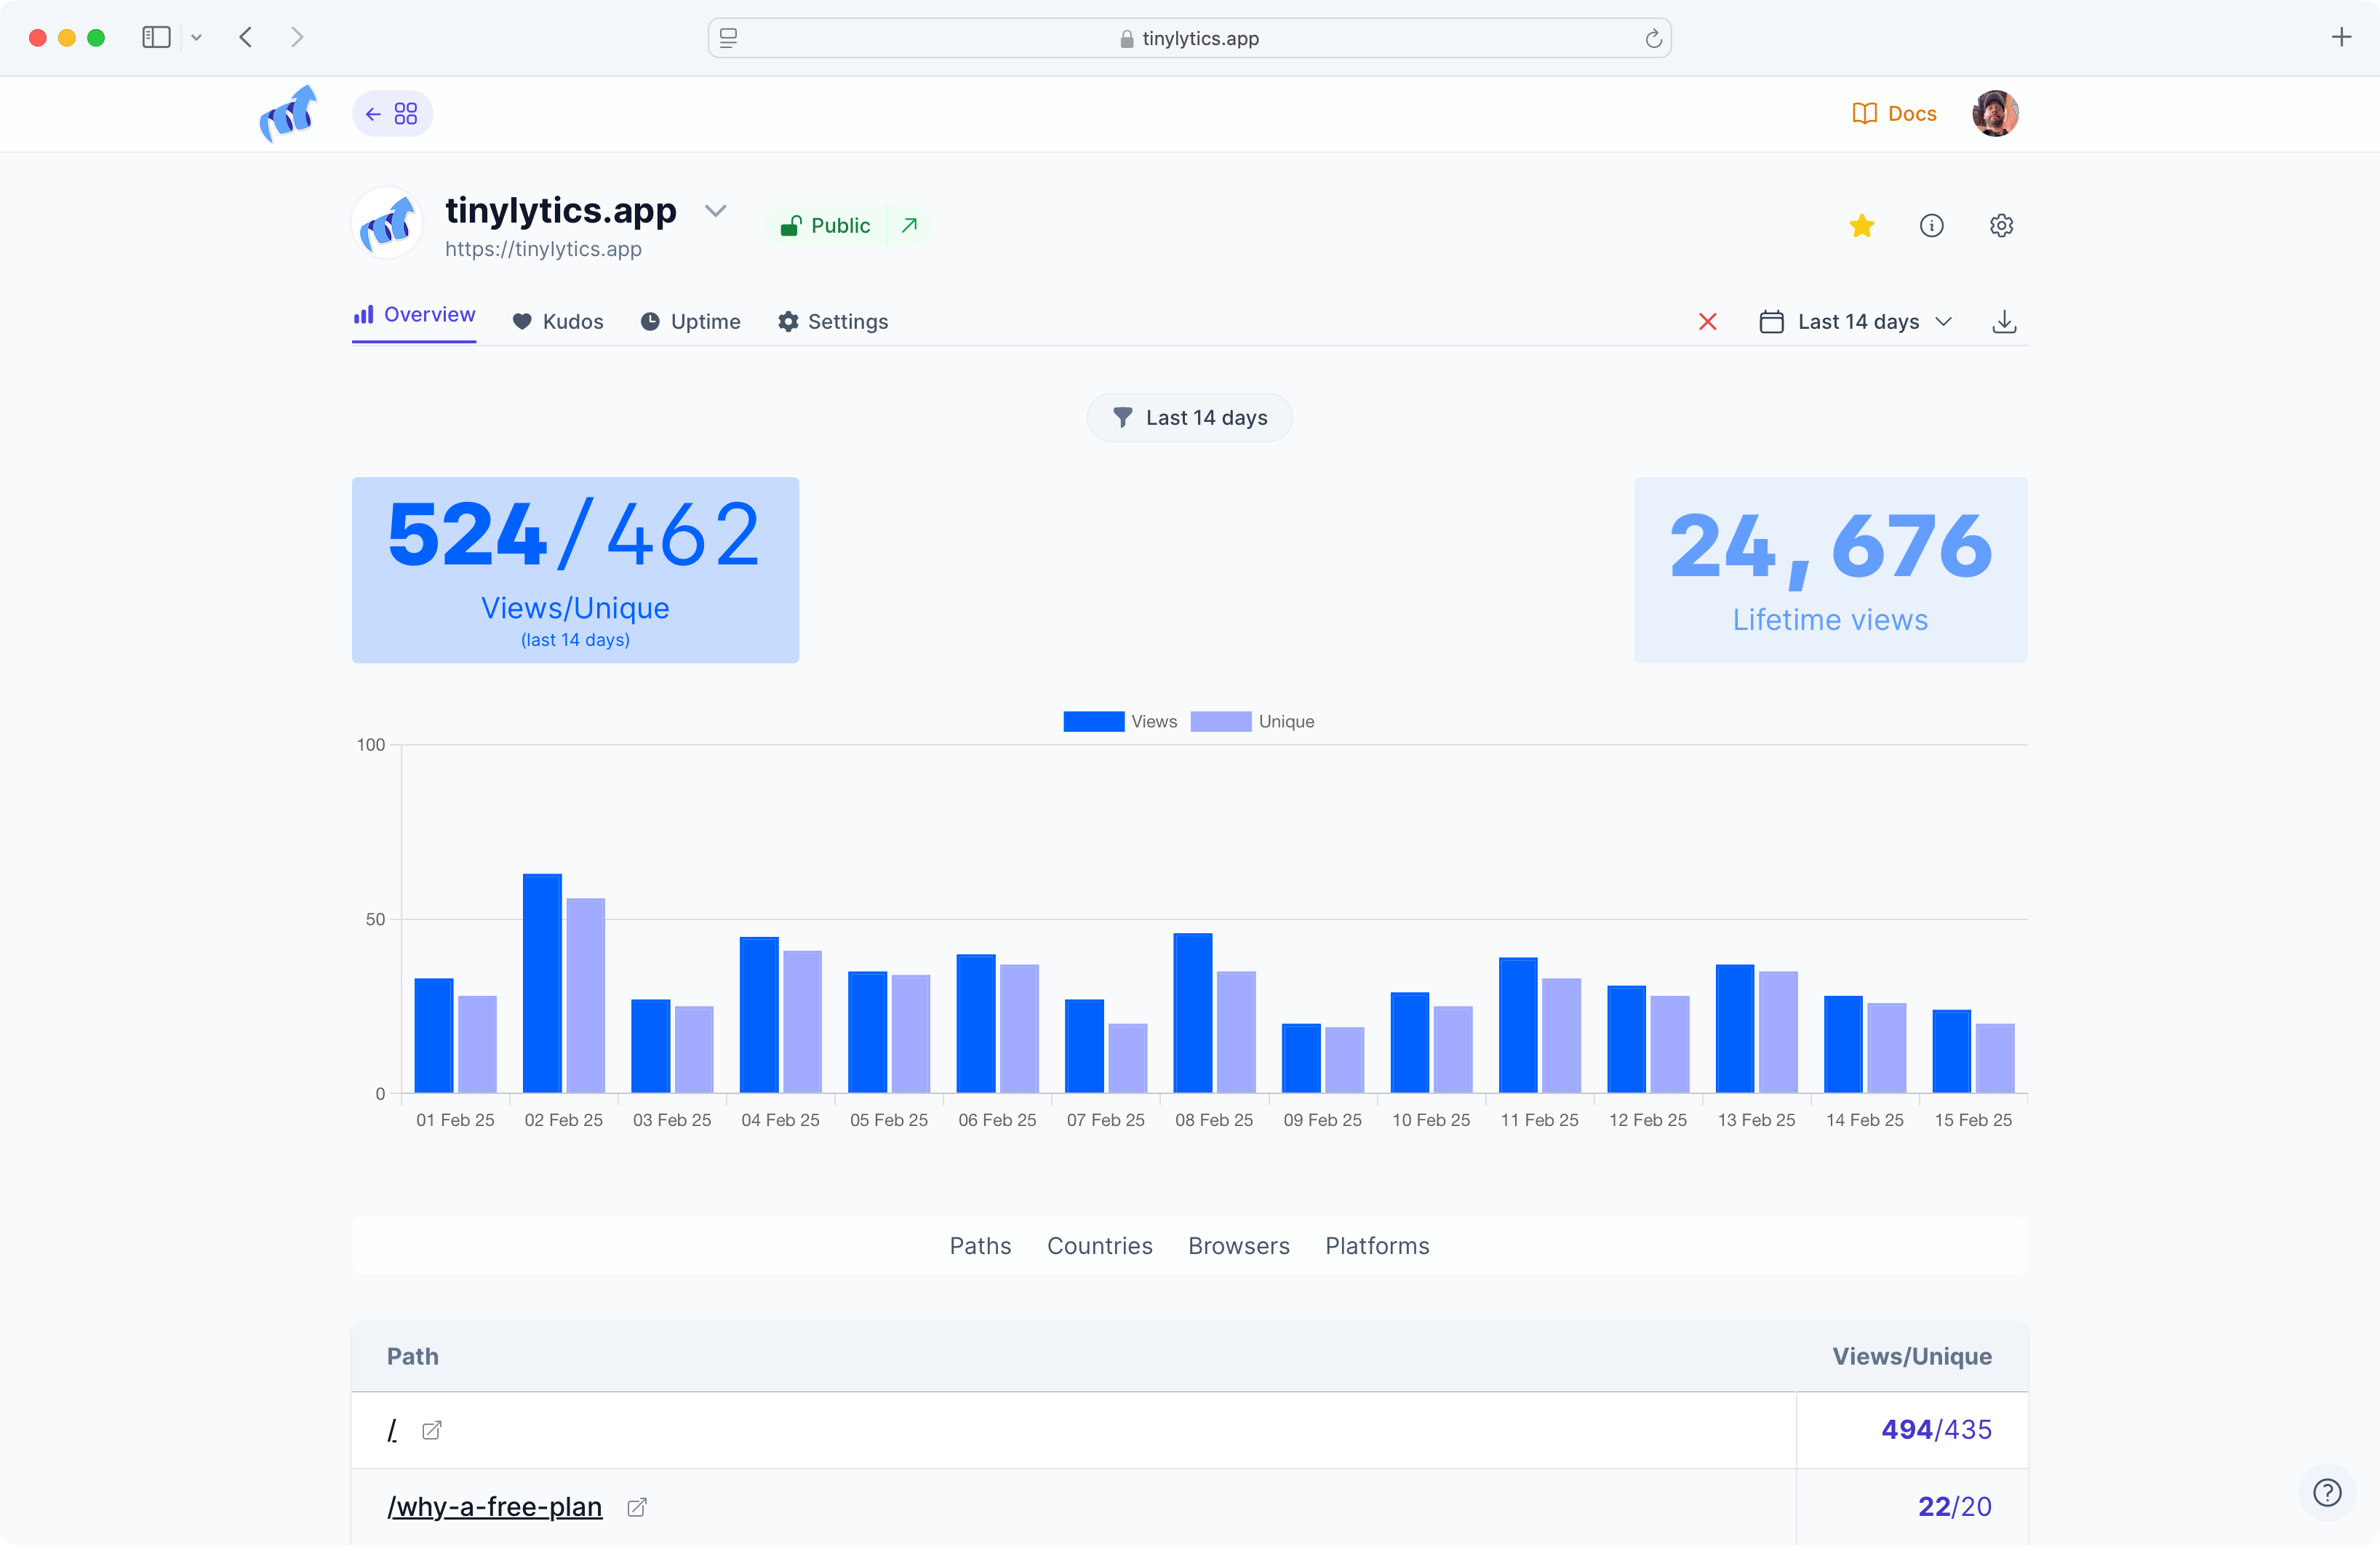Click the Tinylytics horse logo in header
Screen dimensions: 2380x1545
coord(288,114)
